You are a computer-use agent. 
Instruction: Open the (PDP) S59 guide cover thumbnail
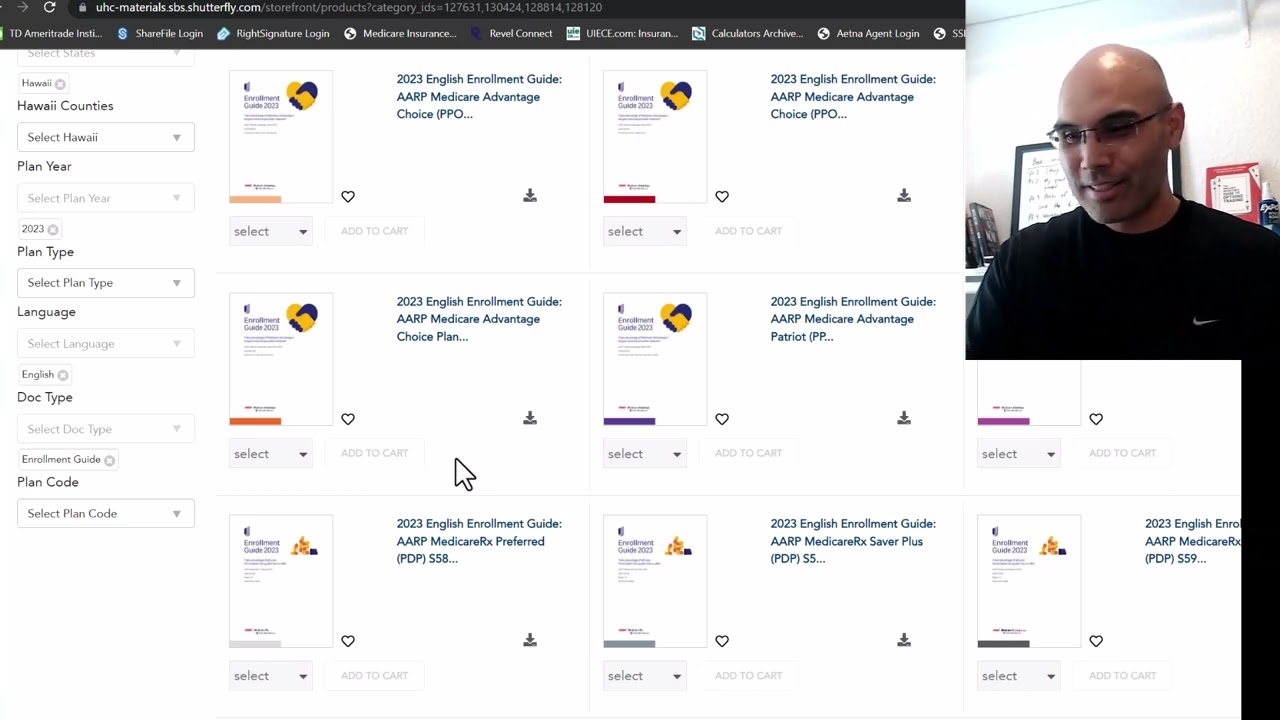(x=1029, y=581)
